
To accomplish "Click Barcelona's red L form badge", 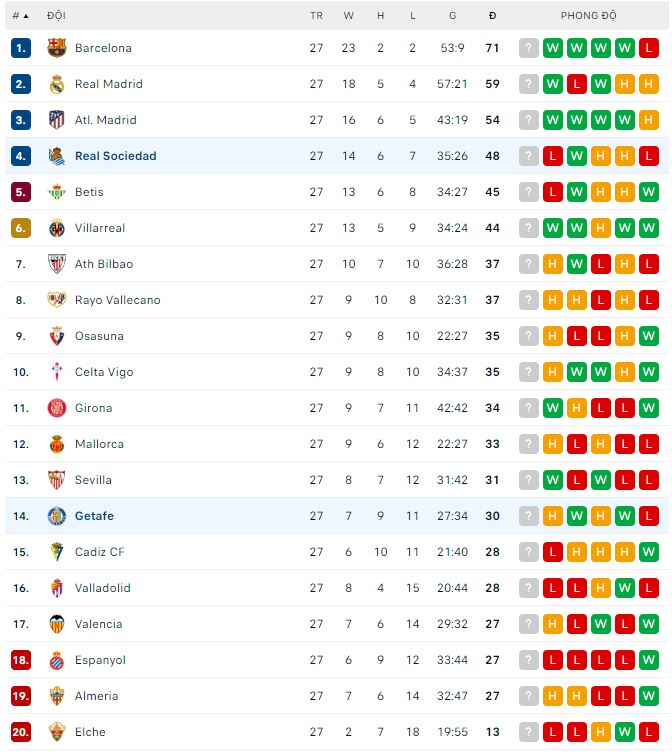I will [649, 48].
